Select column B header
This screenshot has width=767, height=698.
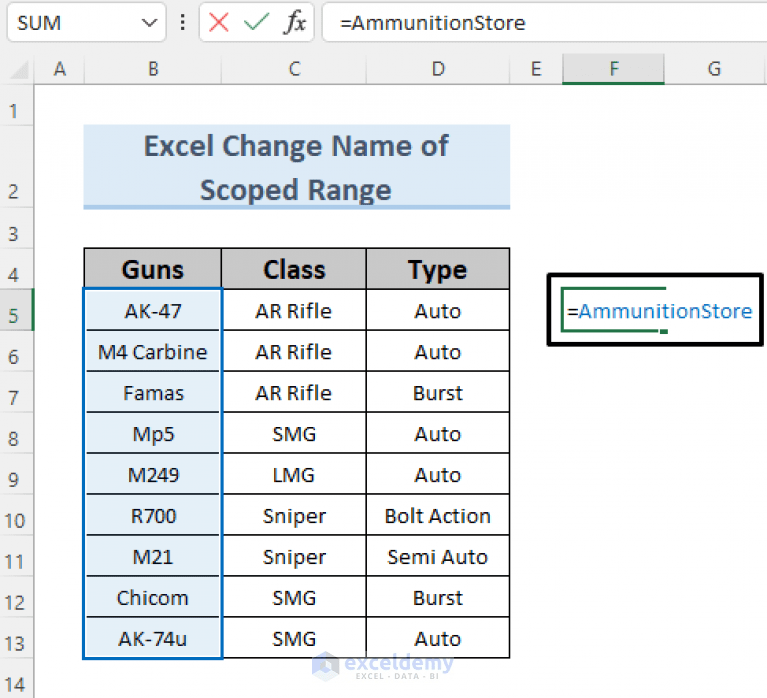tap(153, 69)
